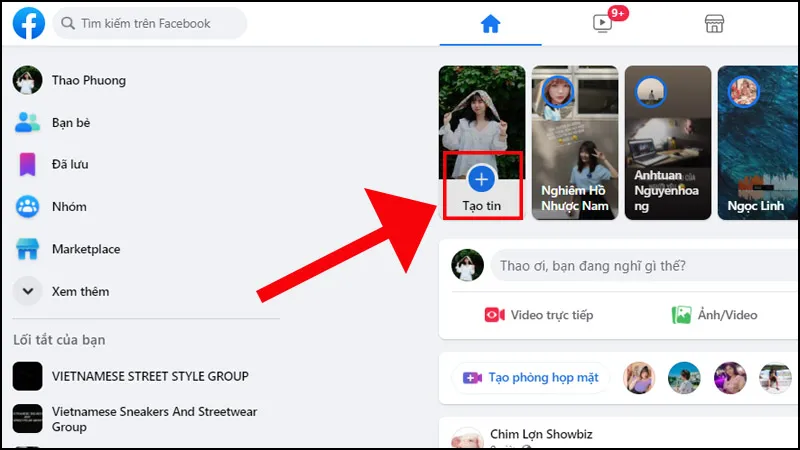Click the avatar beside the post composer

[x=467, y=265]
